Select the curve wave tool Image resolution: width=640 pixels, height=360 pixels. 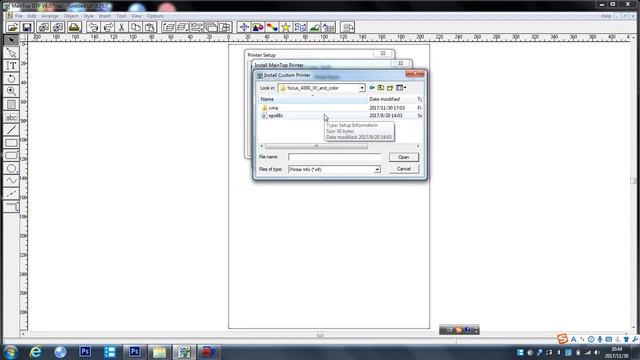(x=11, y=181)
